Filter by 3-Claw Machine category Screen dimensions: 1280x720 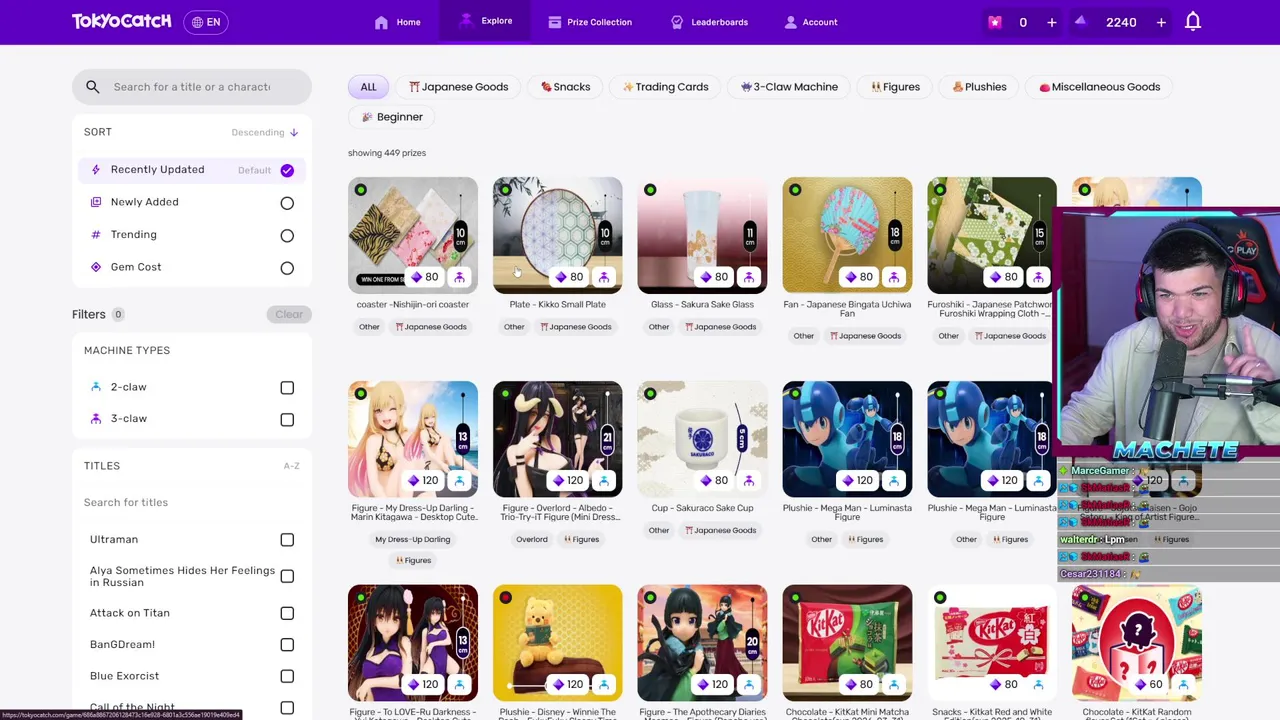789,87
